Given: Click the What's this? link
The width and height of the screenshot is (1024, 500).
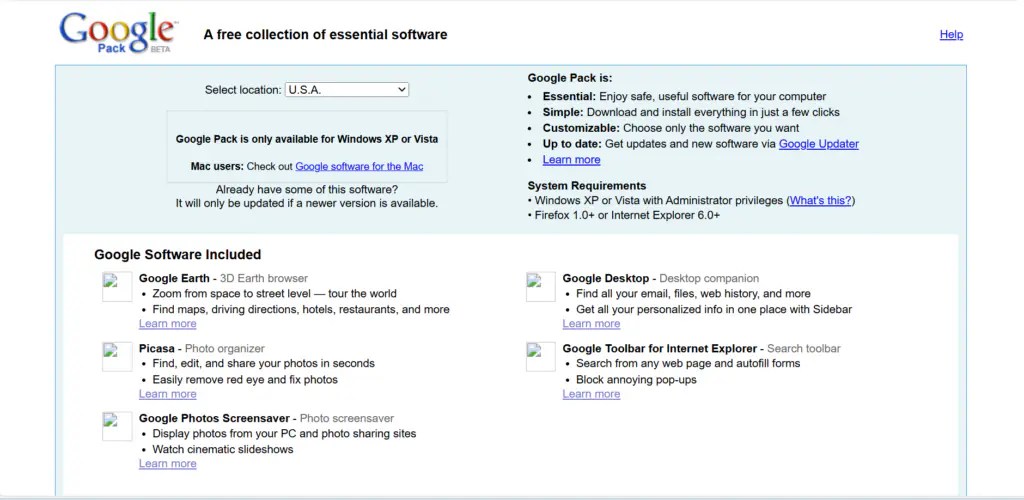Looking at the screenshot, I should [820, 201].
